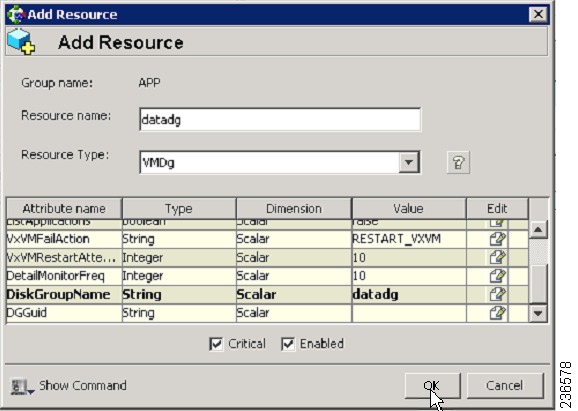Expand the Resource Type dropdown
This screenshot has width=578, height=411.
[408, 162]
